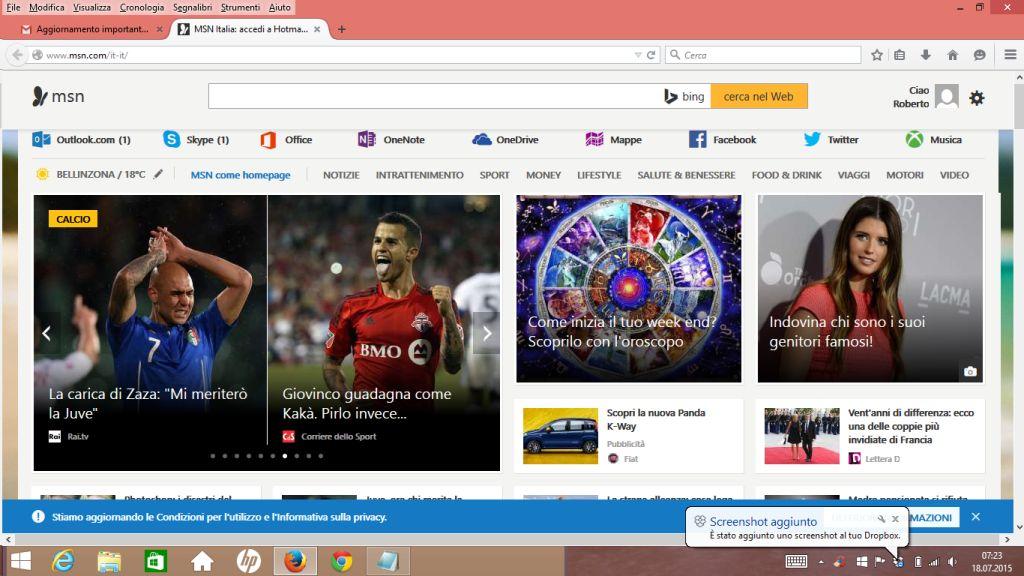The height and width of the screenshot is (576, 1024).
Task: Open the File menu
Action: click(x=13, y=7)
